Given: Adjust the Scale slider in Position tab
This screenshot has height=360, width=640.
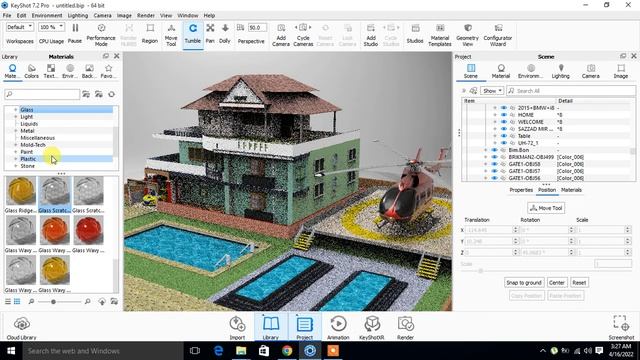Looking at the screenshot, I should [x=480, y=271].
